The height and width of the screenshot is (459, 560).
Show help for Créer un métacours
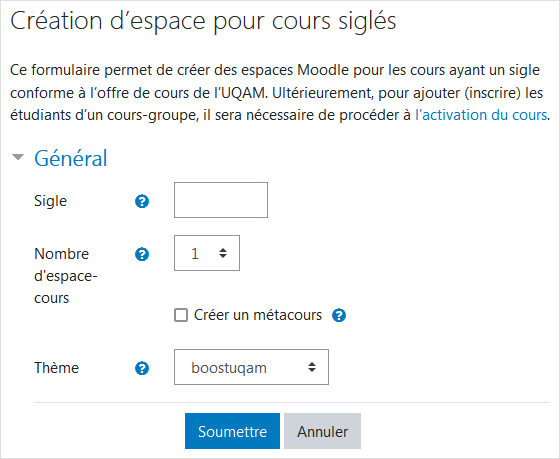click(339, 315)
